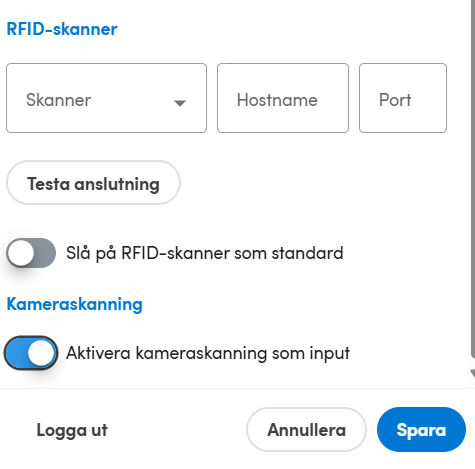Log out with Logga ut
This screenshot has height=469, width=475.
point(72,430)
